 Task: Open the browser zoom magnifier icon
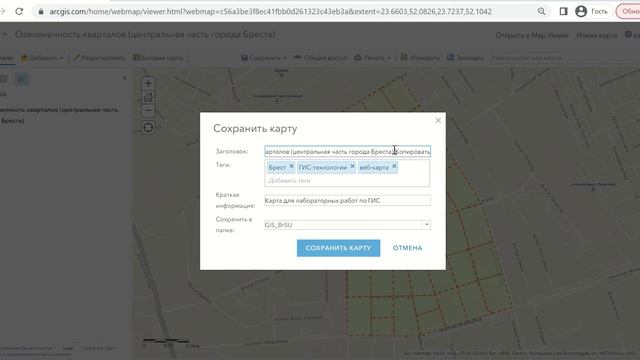(542, 11)
